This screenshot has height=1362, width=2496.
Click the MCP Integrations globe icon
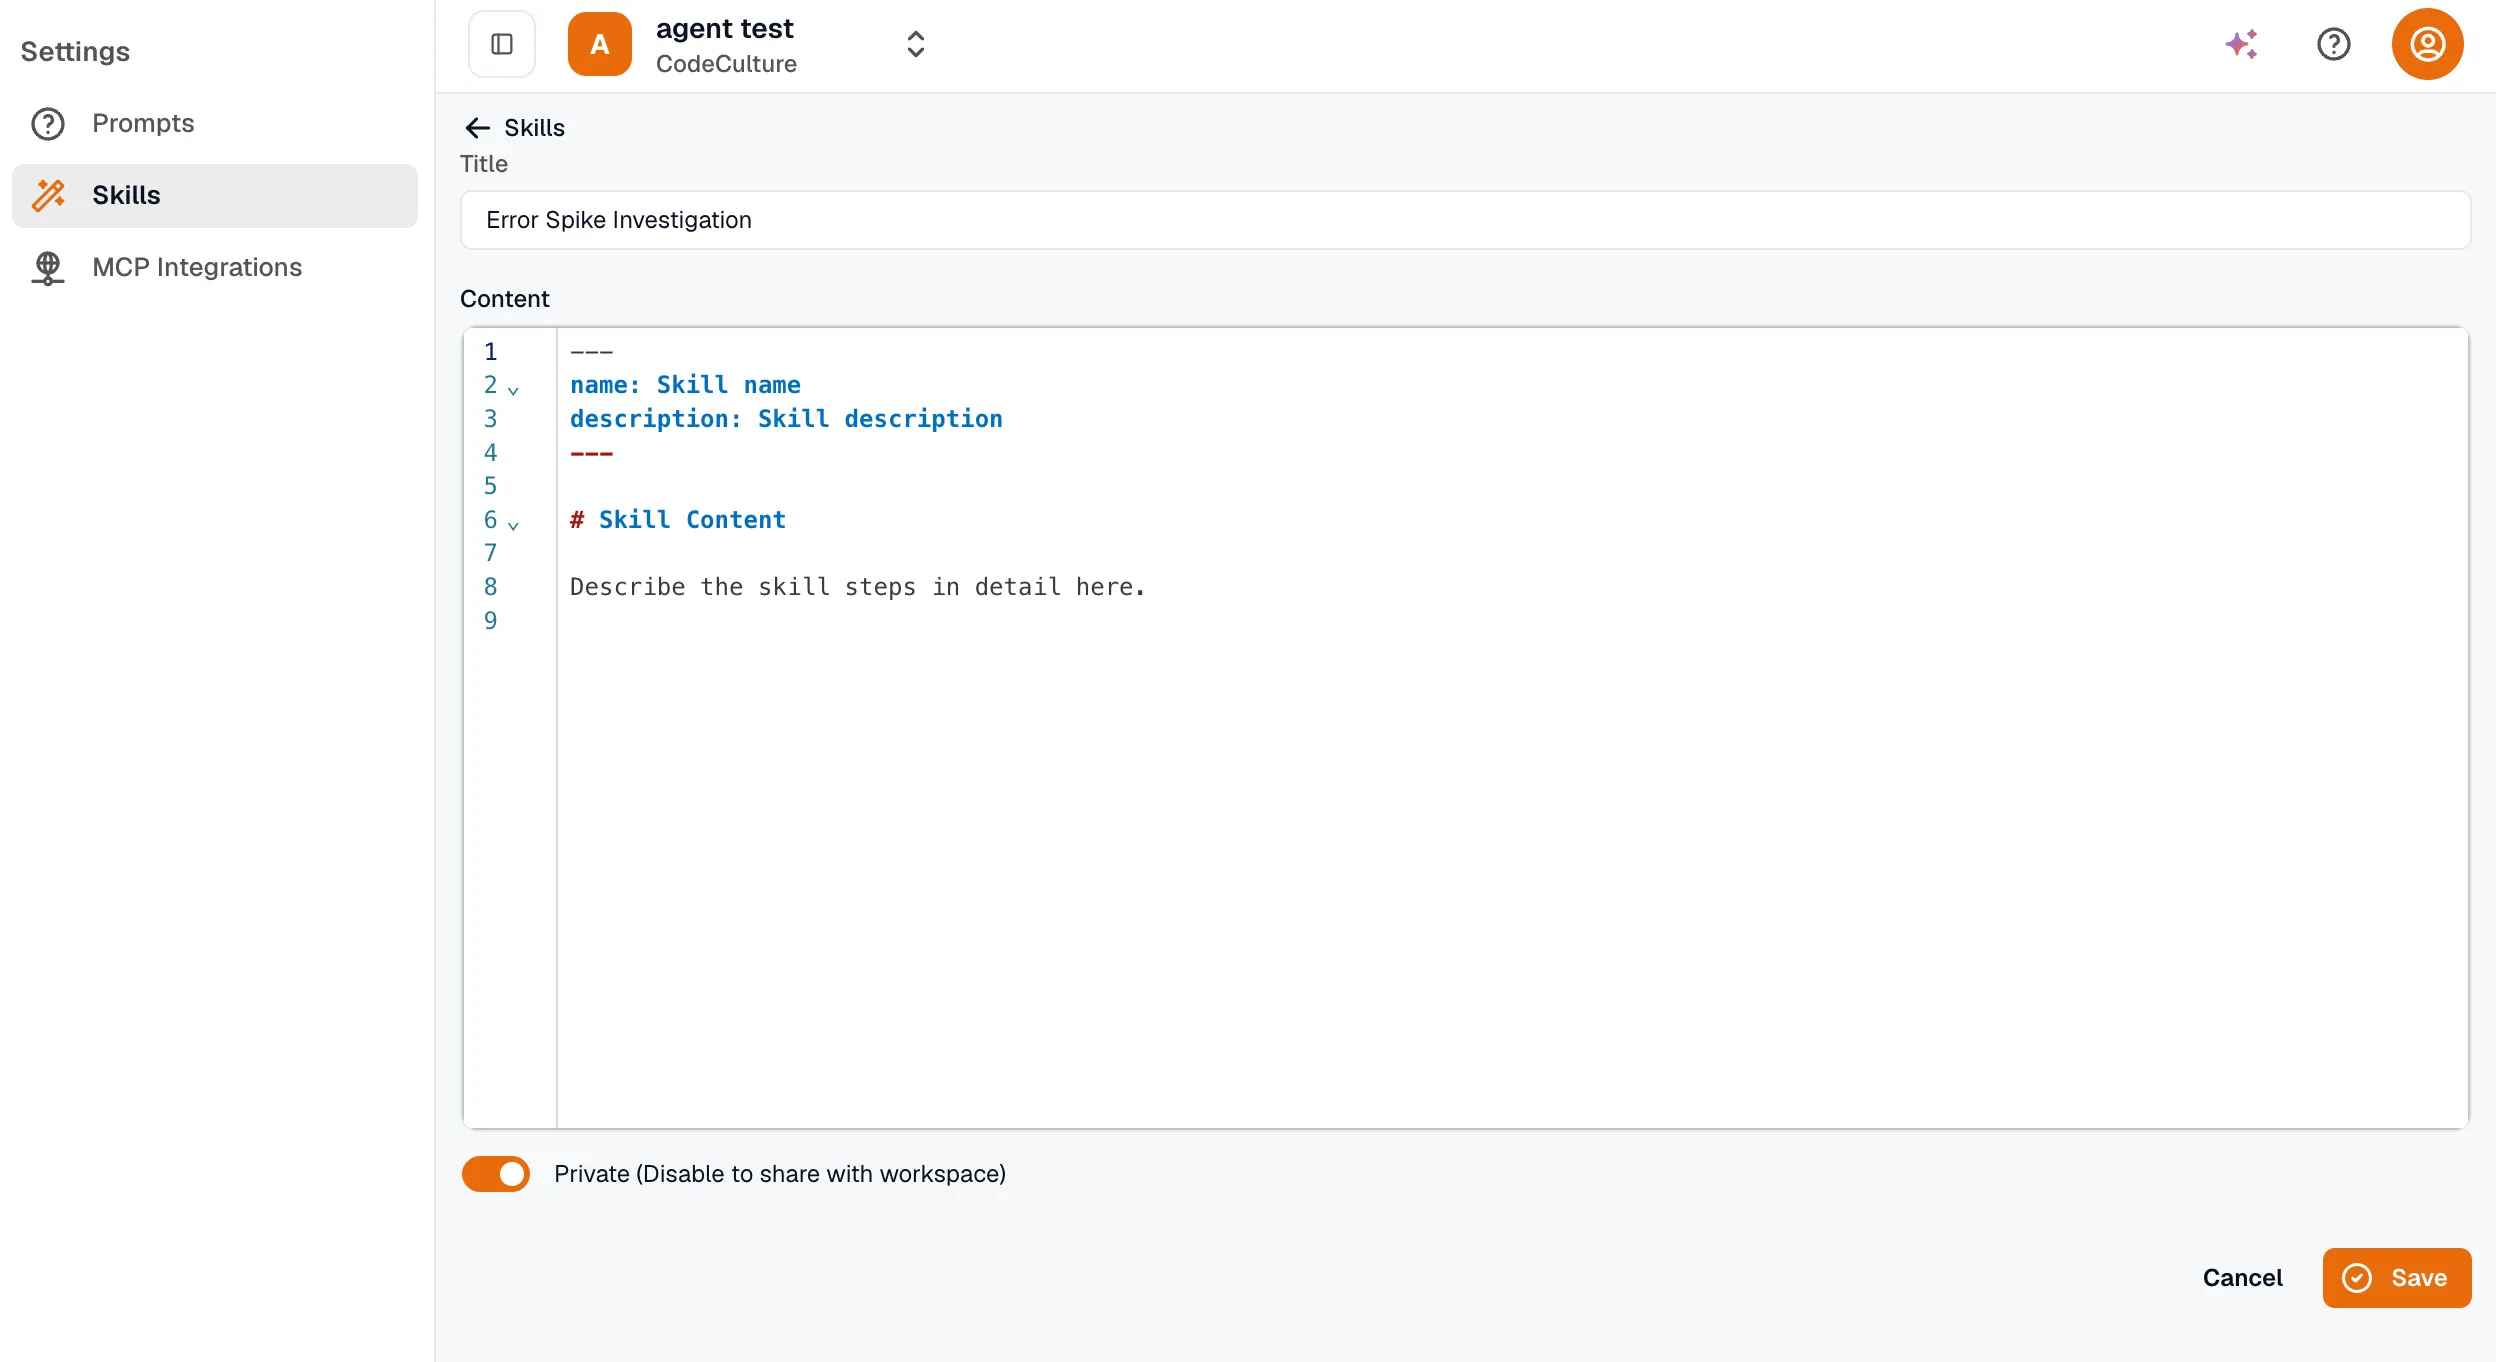(x=48, y=267)
